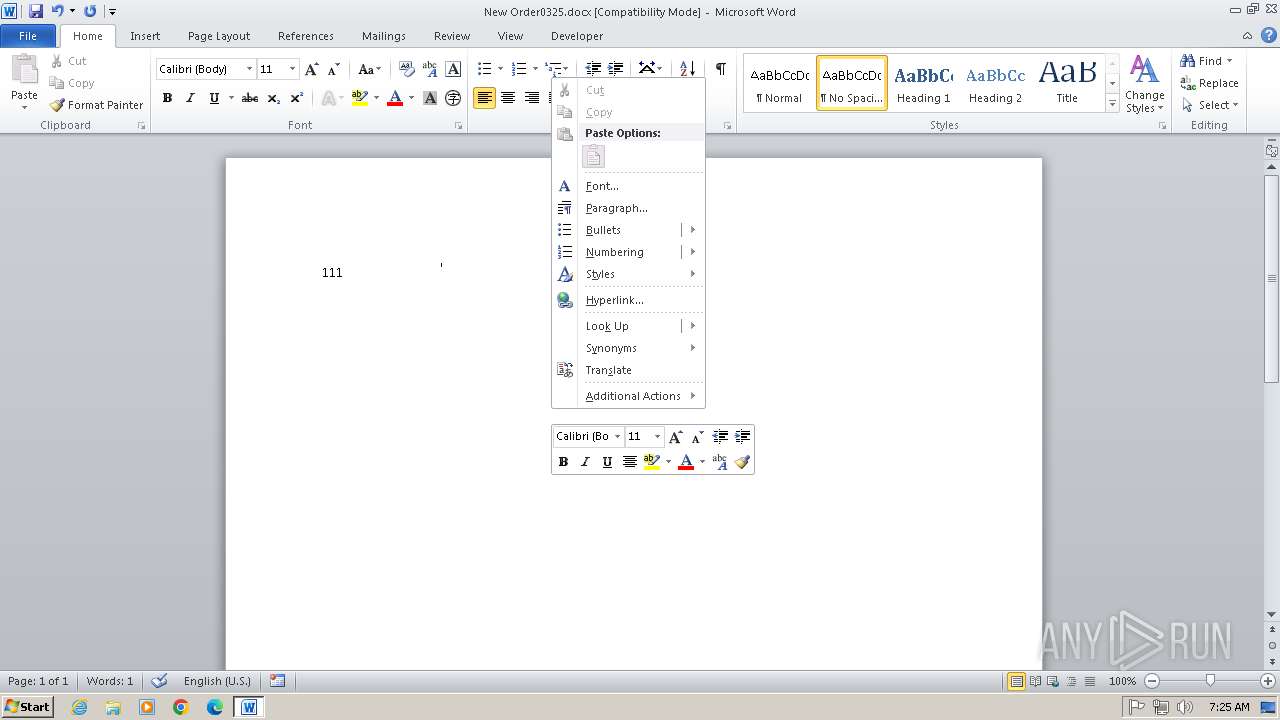Click the Format Painter button
Image resolution: width=1280 pixels, height=720 pixels.
[96, 104]
